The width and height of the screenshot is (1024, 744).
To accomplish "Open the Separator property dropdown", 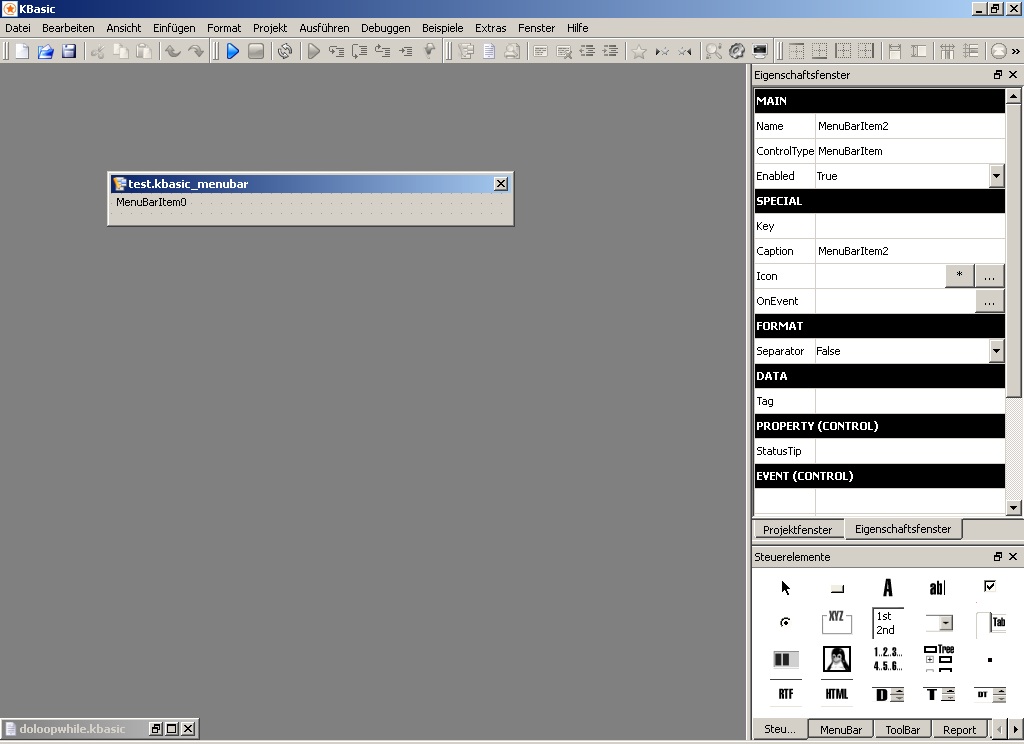I will coord(996,351).
